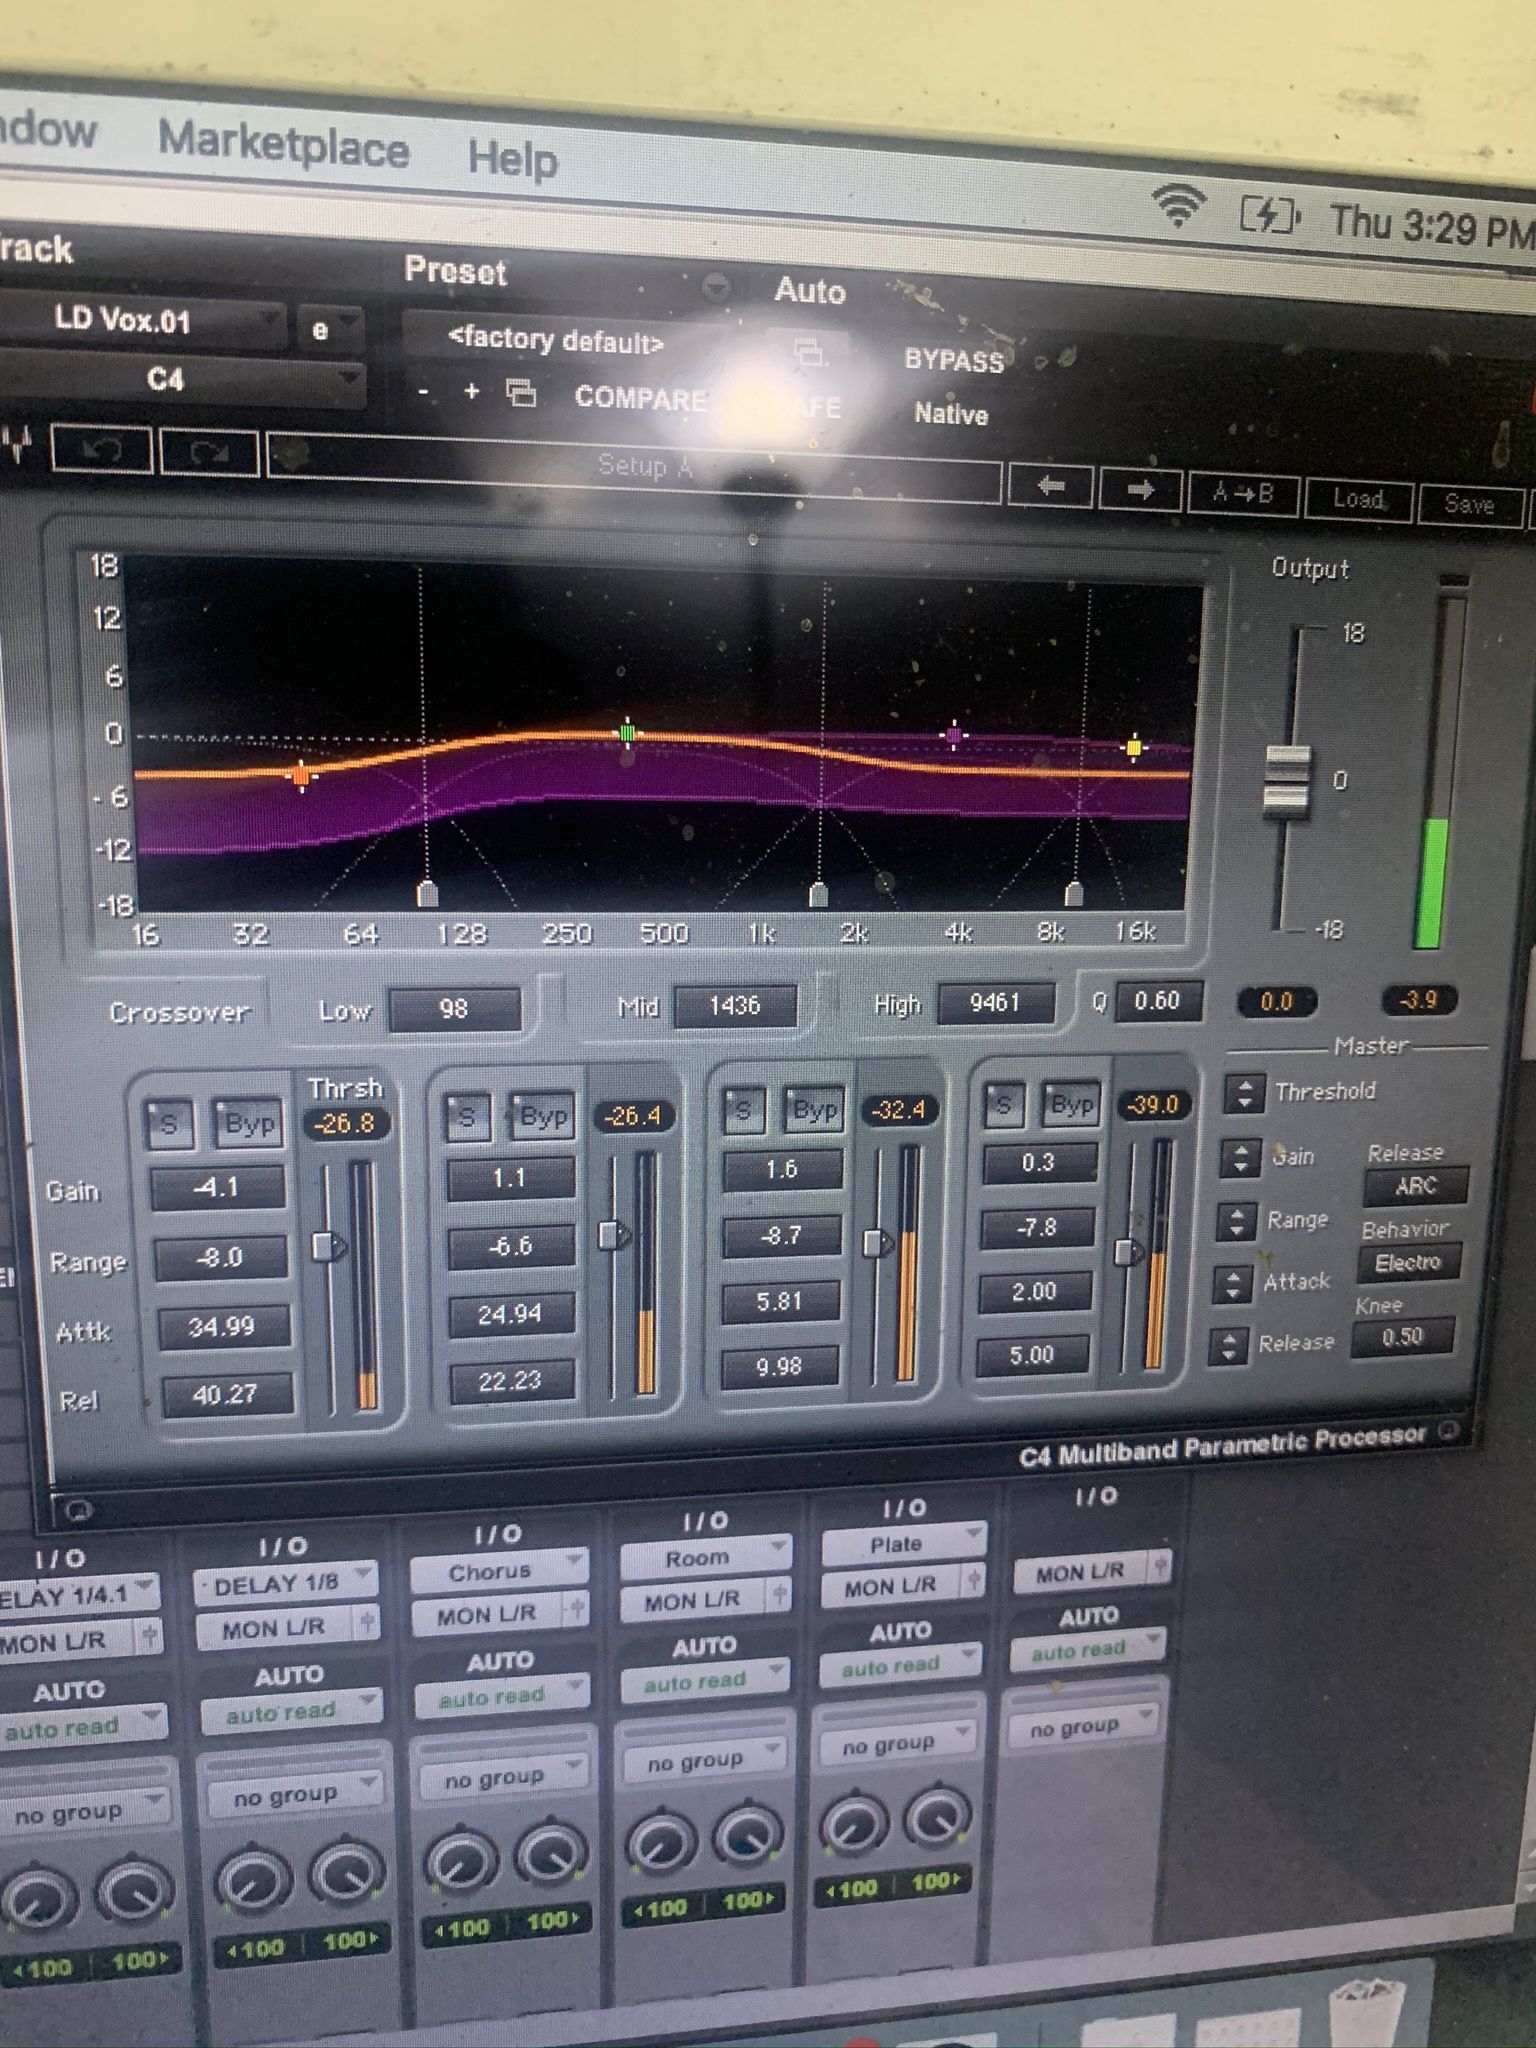The image size is (1536, 2048).
Task: Click the Wi-Fi icon in the menu bar
Action: pos(1179,204)
